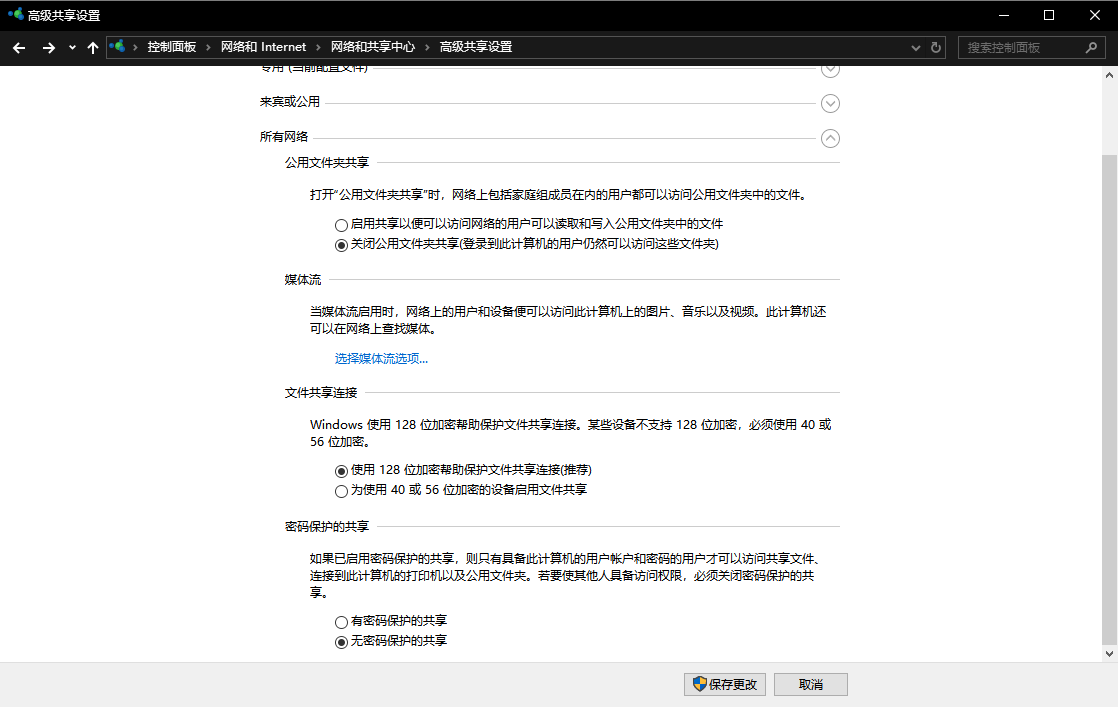Image resolution: width=1118 pixels, height=707 pixels.
Task: Click the 密码保护的共享 heading
Action: 327,527
